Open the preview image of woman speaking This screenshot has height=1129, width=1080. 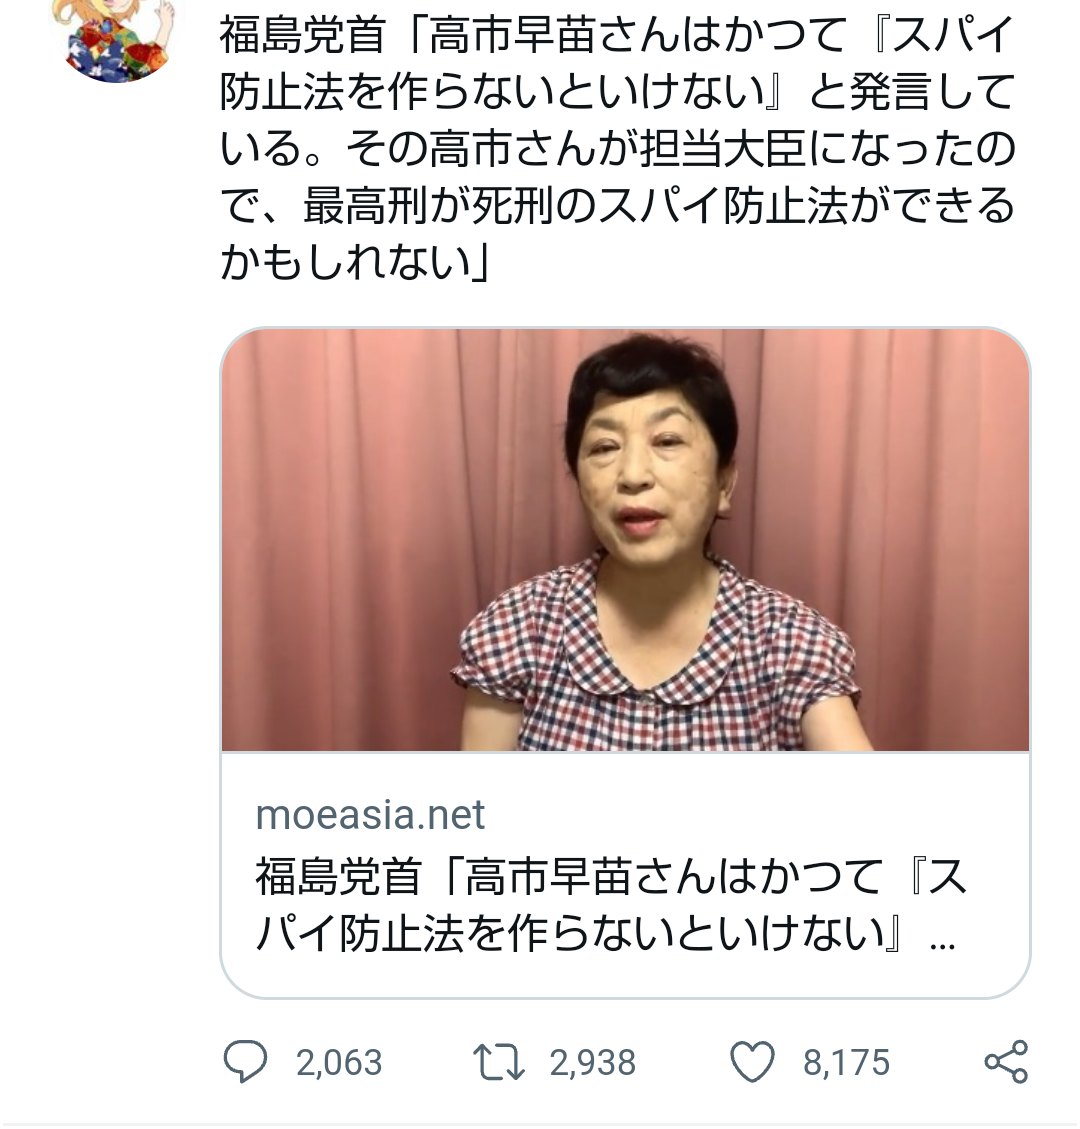[625, 540]
